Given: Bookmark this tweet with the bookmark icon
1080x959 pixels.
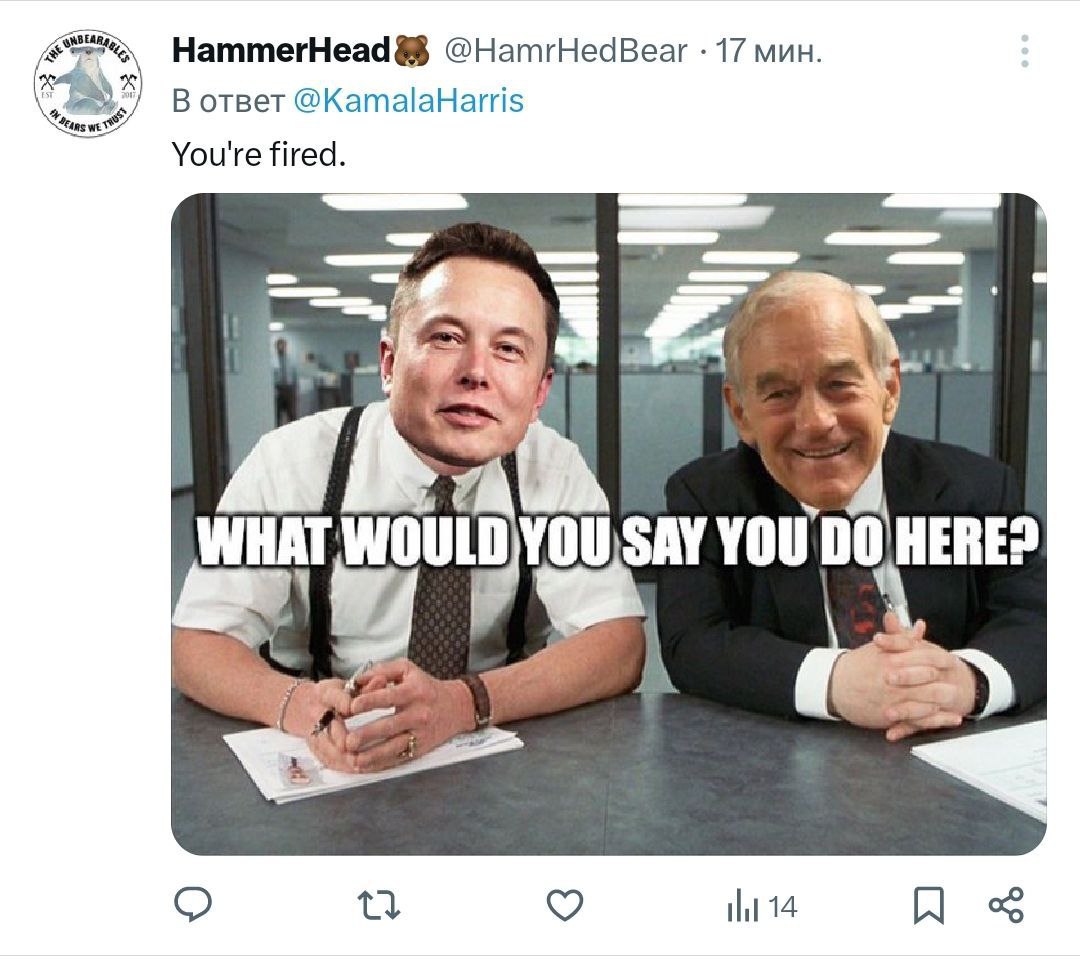Looking at the screenshot, I should (x=928, y=906).
